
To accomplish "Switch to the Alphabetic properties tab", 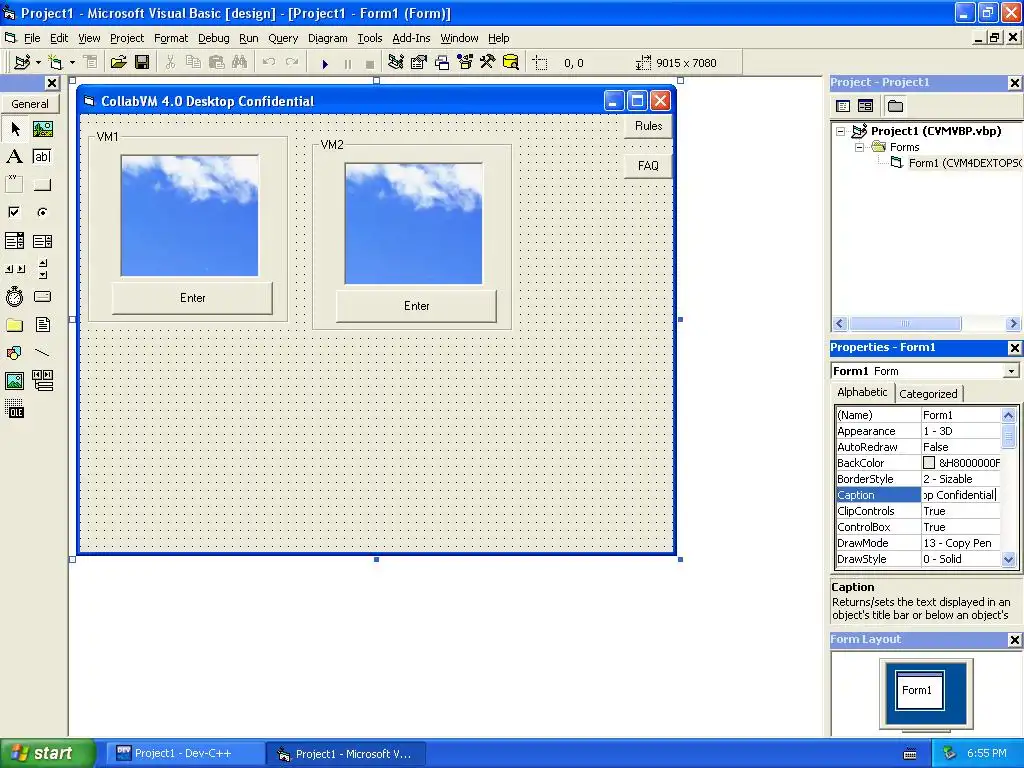I will click(862, 392).
